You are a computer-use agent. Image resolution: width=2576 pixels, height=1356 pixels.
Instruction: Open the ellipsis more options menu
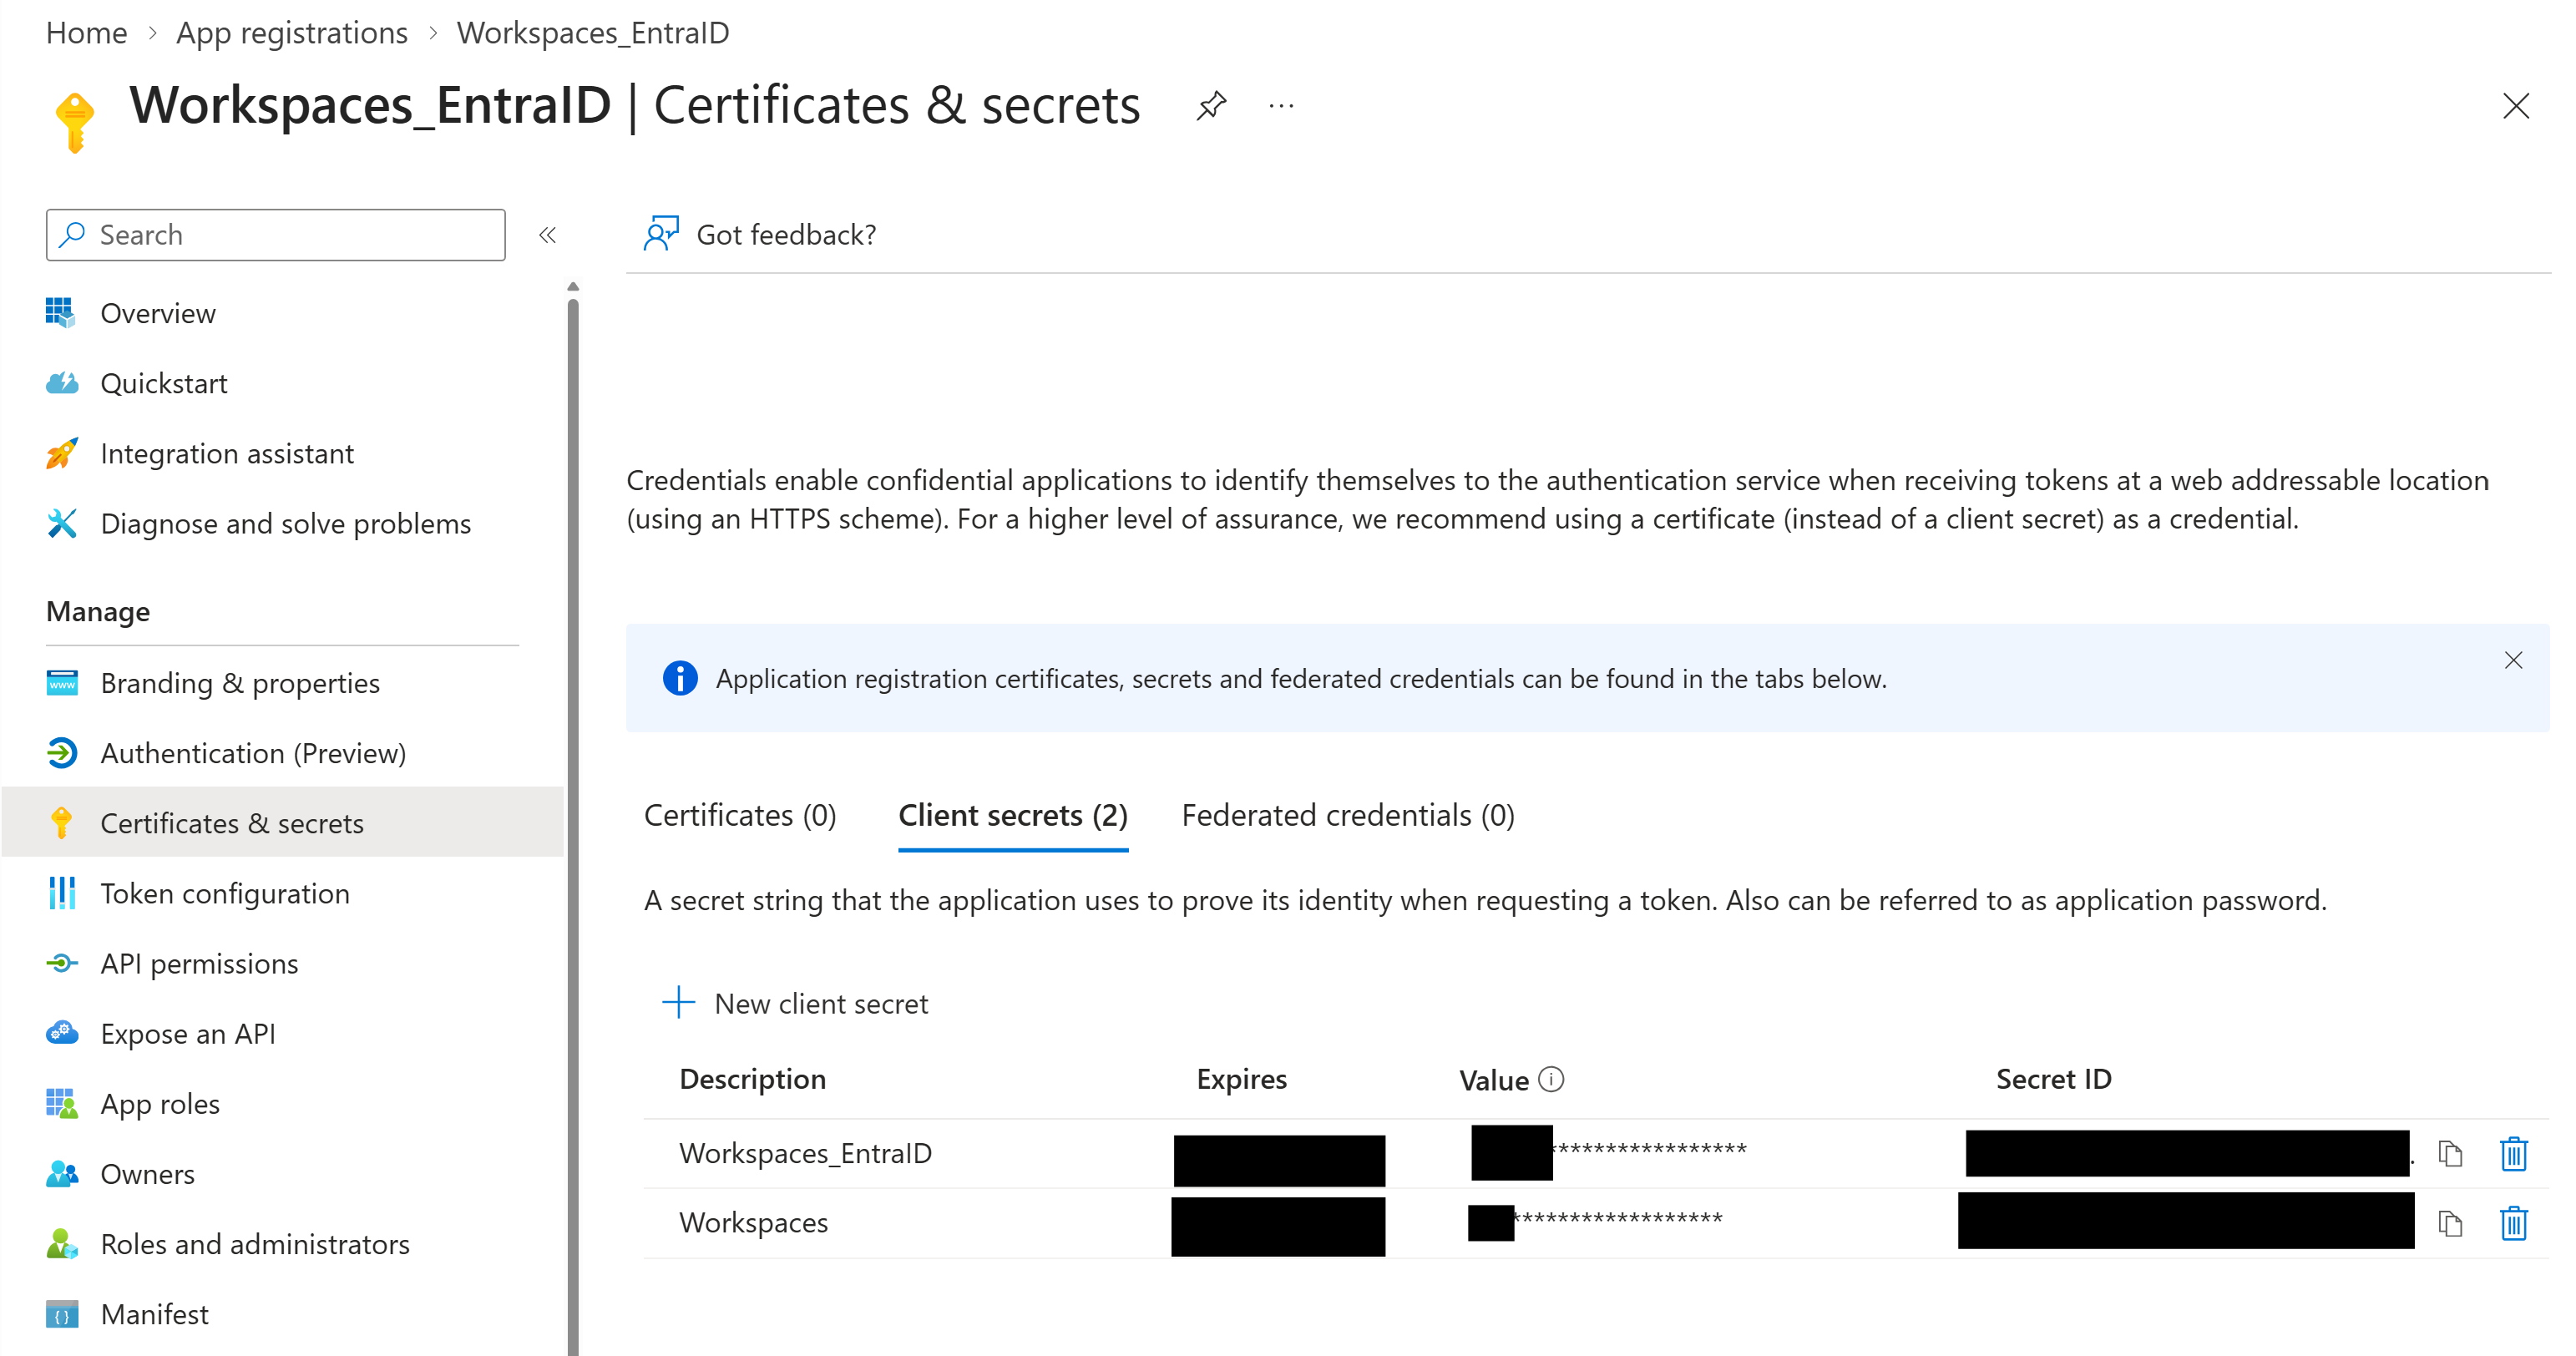(x=1281, y=106)
